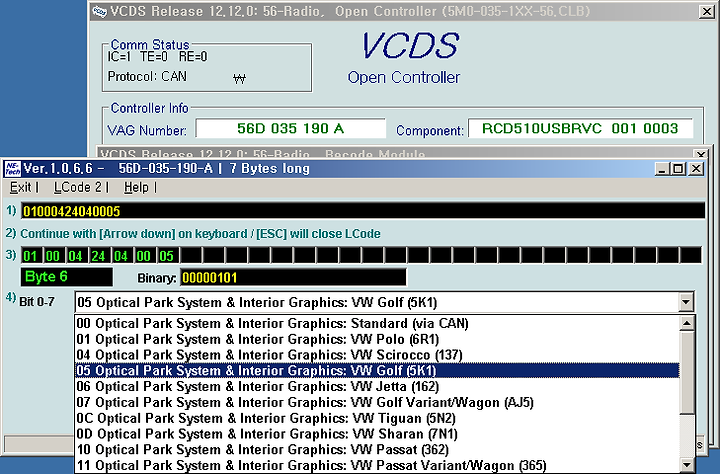Close the LCode window
The width and height of the screenshot is (720, 474).
click(x=696, y=169)
